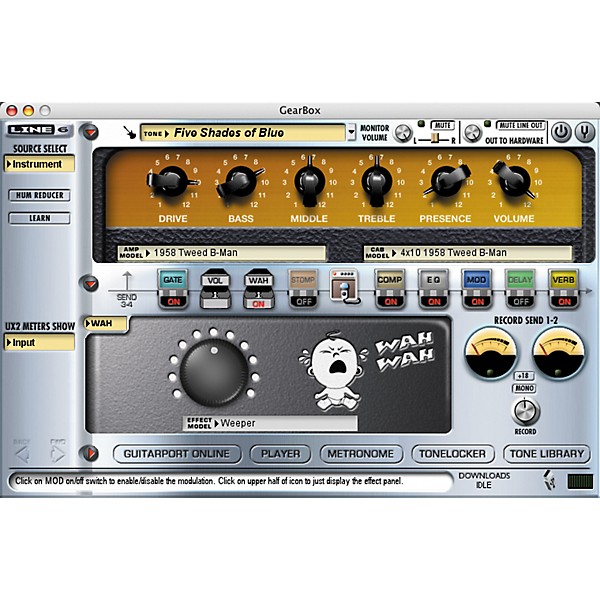
Task: Click the large wah position knob
Action: (214, 372)
